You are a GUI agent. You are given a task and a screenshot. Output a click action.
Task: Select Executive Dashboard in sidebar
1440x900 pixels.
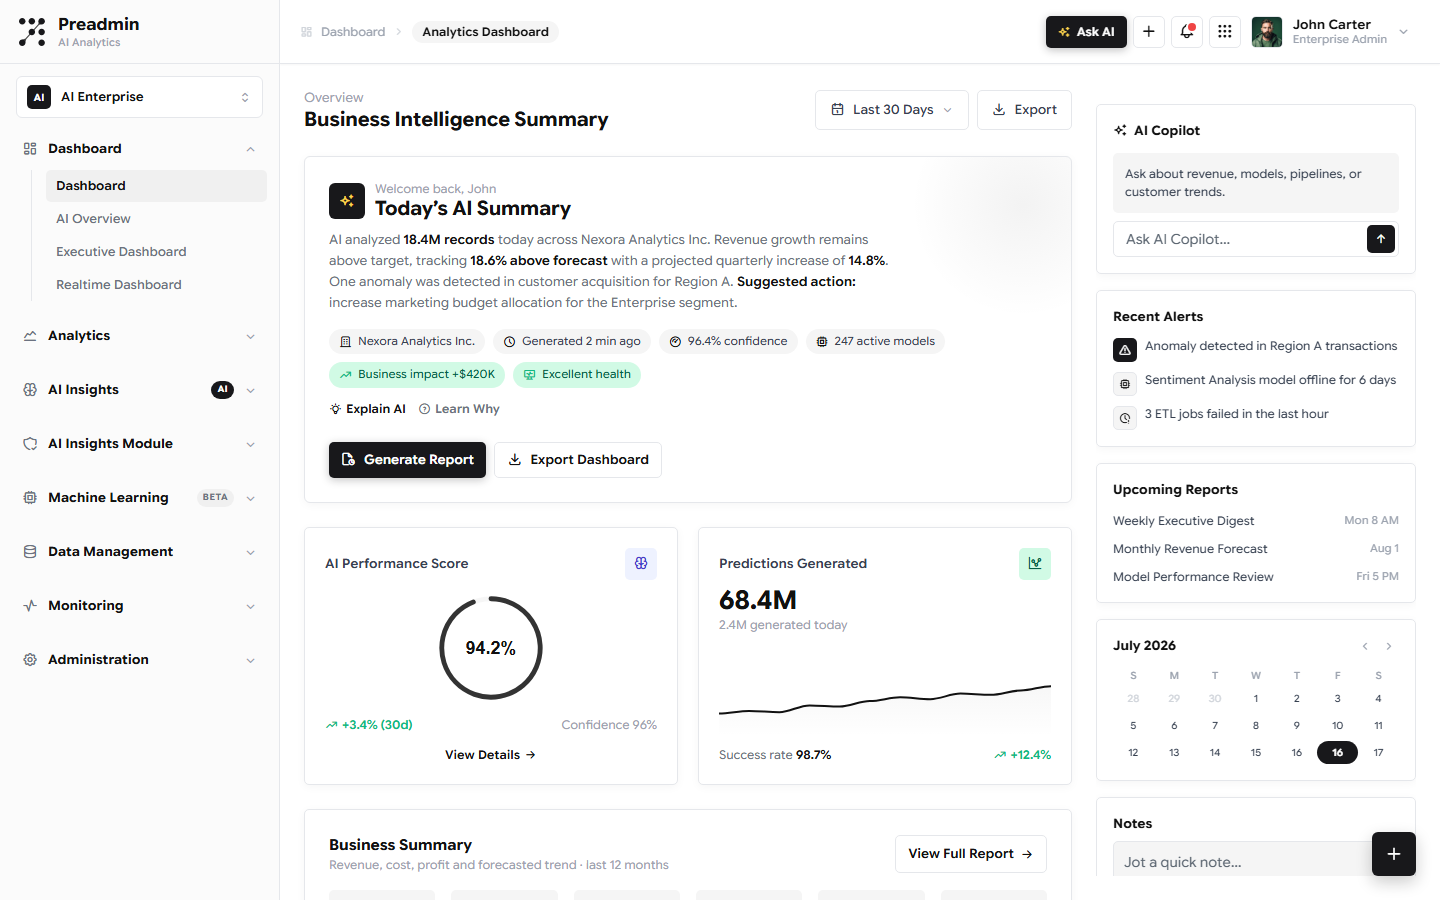[121, 252]
